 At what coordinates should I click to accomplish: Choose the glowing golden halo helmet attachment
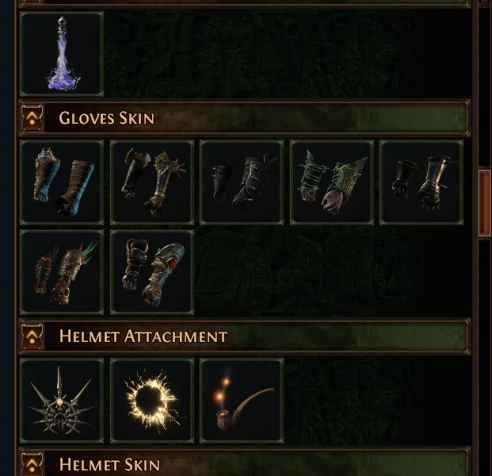click(x=152, y=401)
